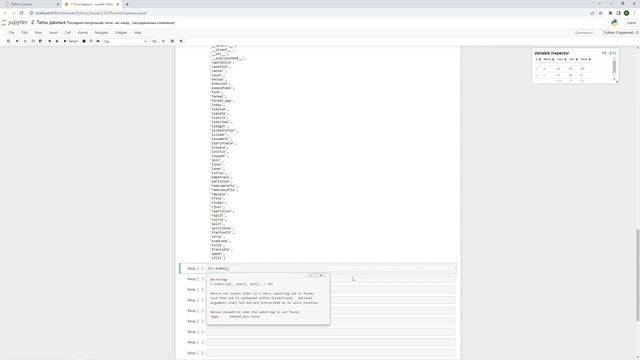Run the current cell with Run button

(x=71, y=41)
